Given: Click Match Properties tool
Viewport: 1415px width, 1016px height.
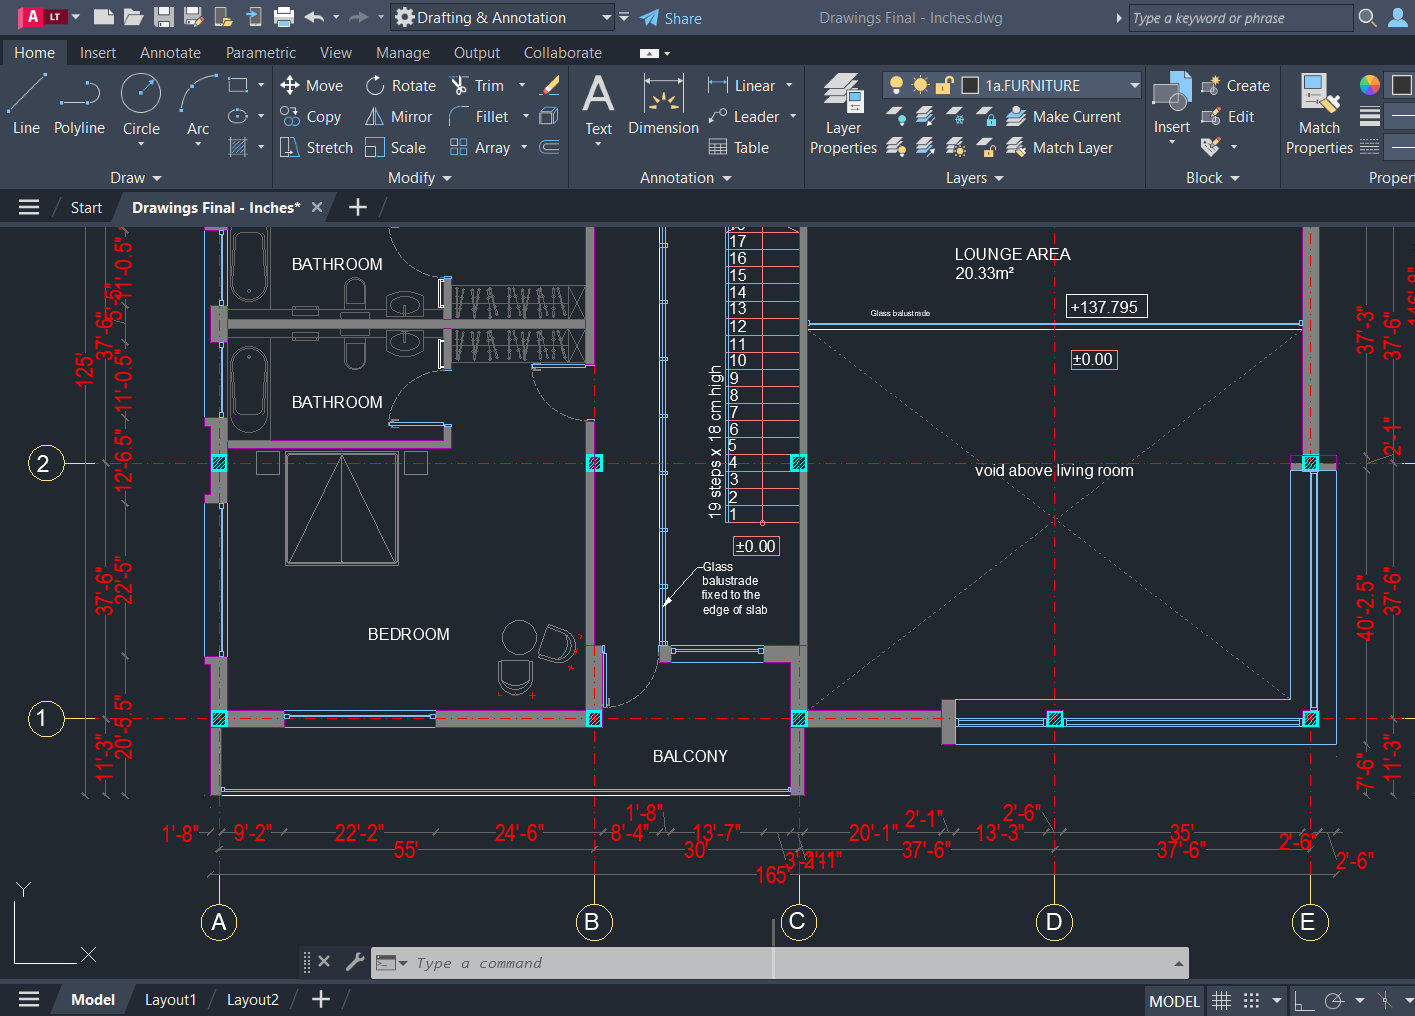Looking at the screenshot, I should [x=1319, y=114].
